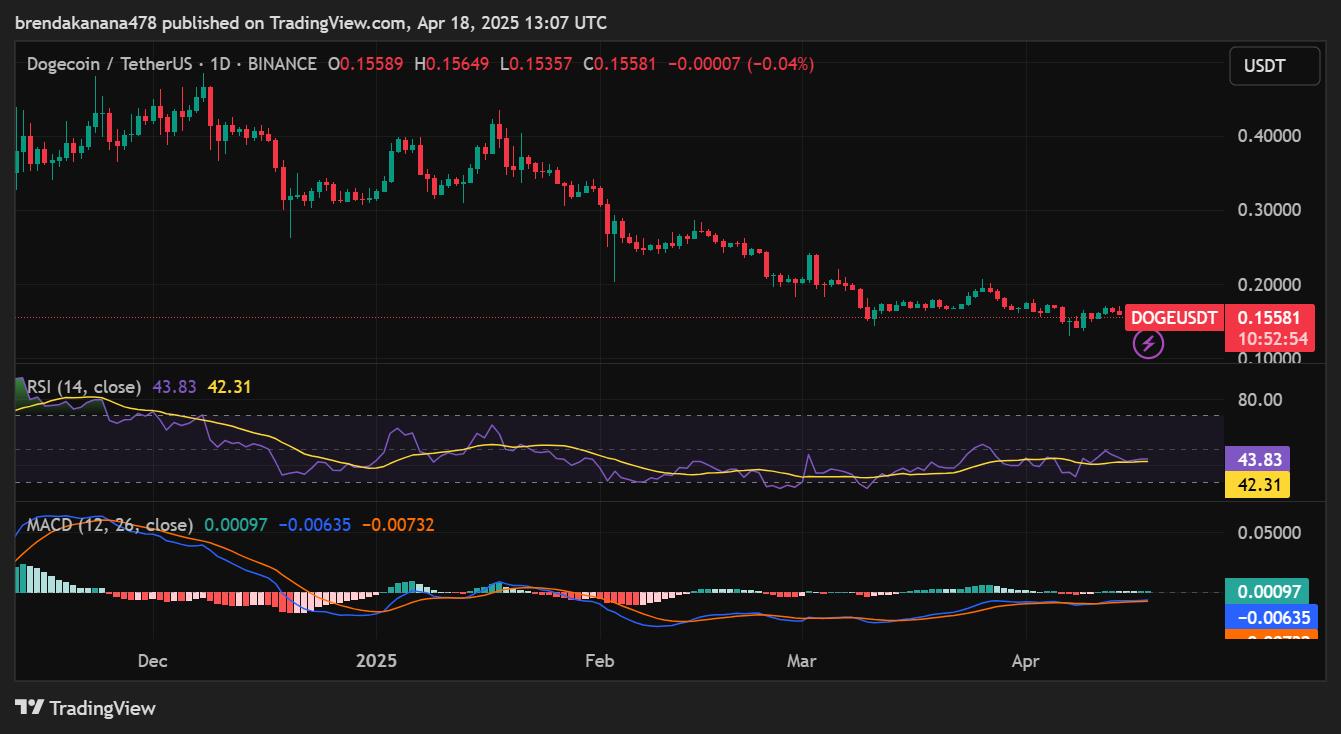Click the Feb label on time axis
The image size is (1341, 734).
coord(599,661)
